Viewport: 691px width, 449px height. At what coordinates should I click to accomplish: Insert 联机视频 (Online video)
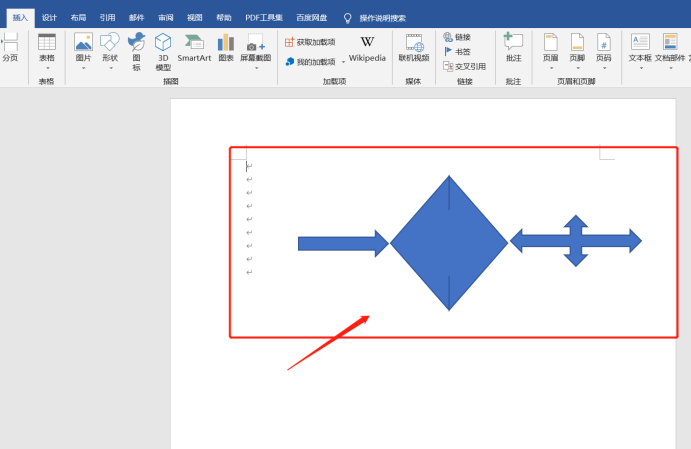(x=413, y=46)
